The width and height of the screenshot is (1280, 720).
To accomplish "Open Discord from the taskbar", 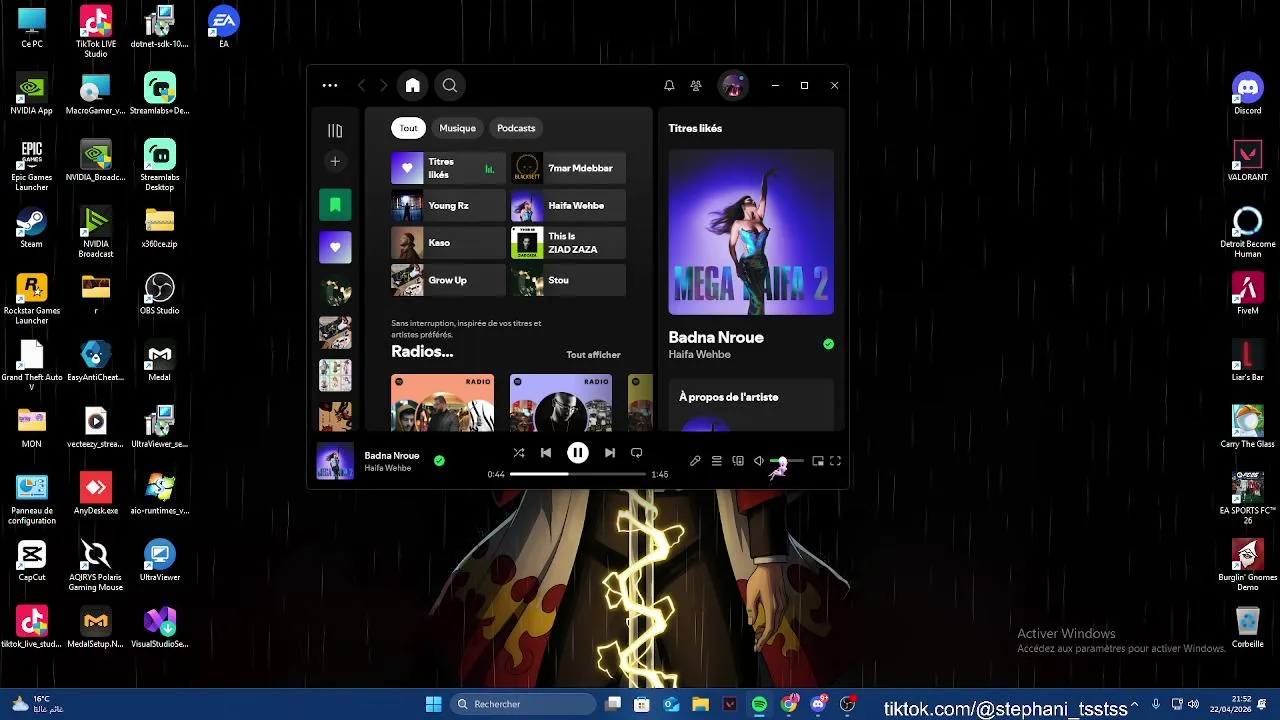I will tap(818, 705).
